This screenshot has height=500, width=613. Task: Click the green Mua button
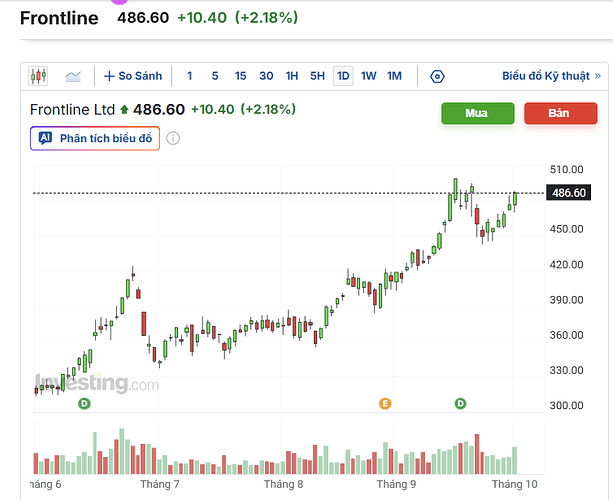478,113
